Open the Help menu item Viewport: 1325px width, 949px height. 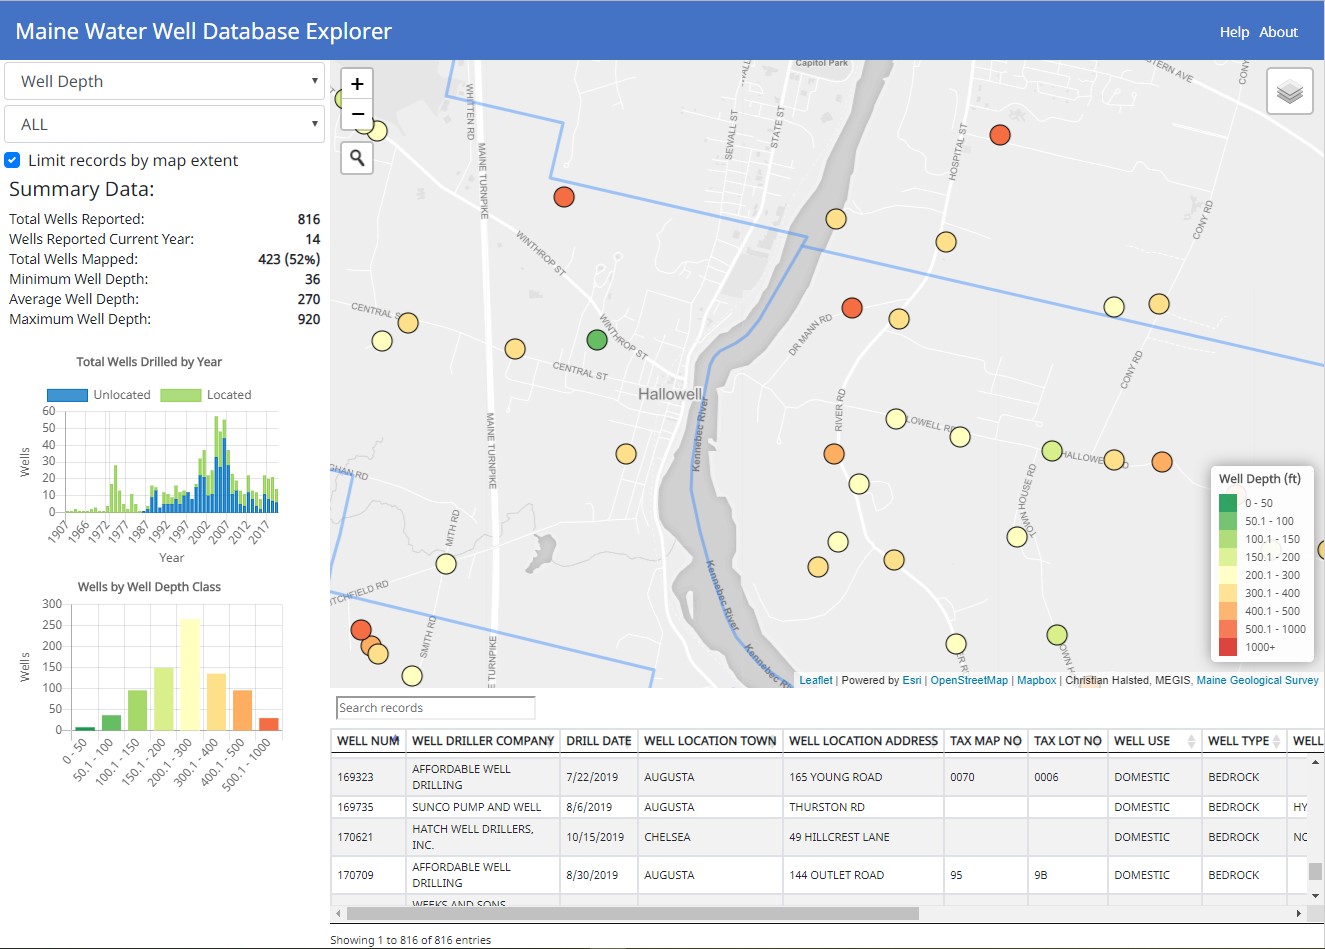coord(1234,32)
